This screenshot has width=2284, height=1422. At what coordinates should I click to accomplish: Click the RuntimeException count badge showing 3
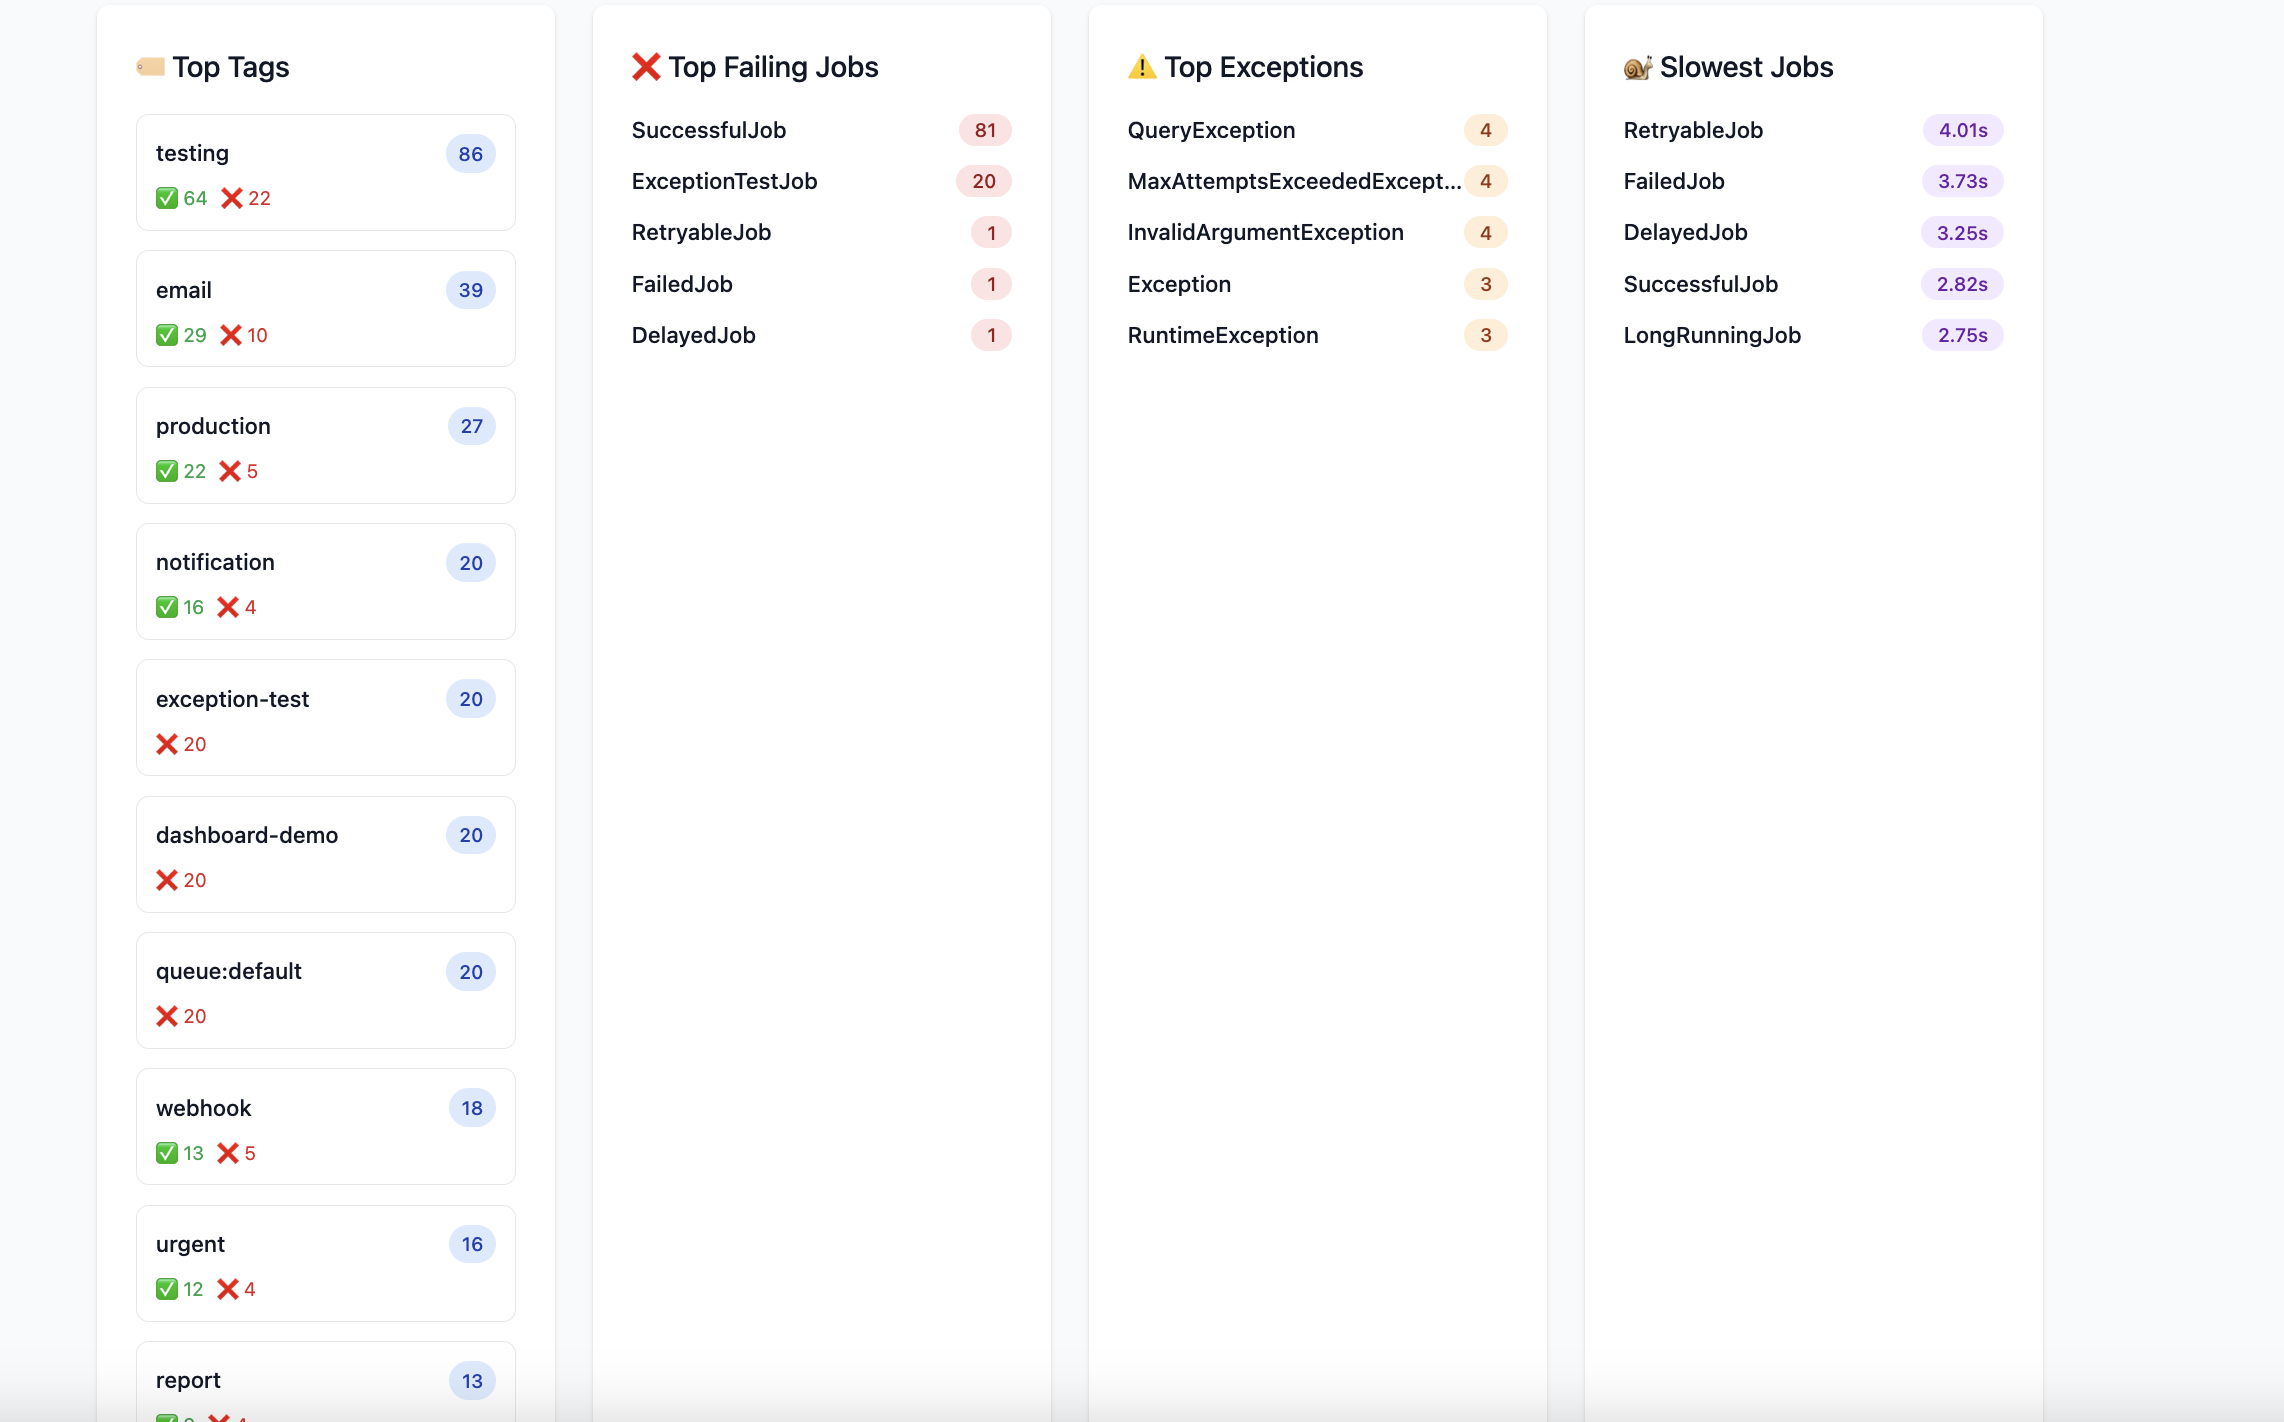[x=1485, y=335]
